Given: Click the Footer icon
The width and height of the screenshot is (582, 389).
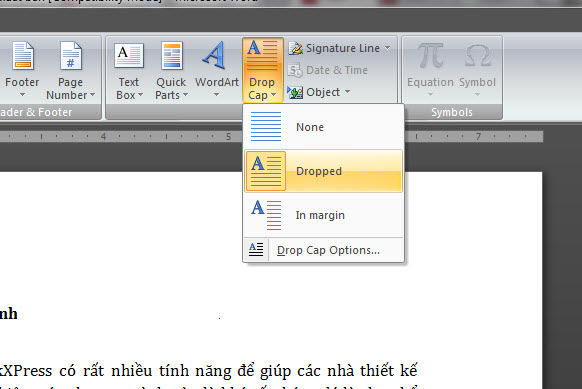Looking at the screenshot, I should point(23,56).
